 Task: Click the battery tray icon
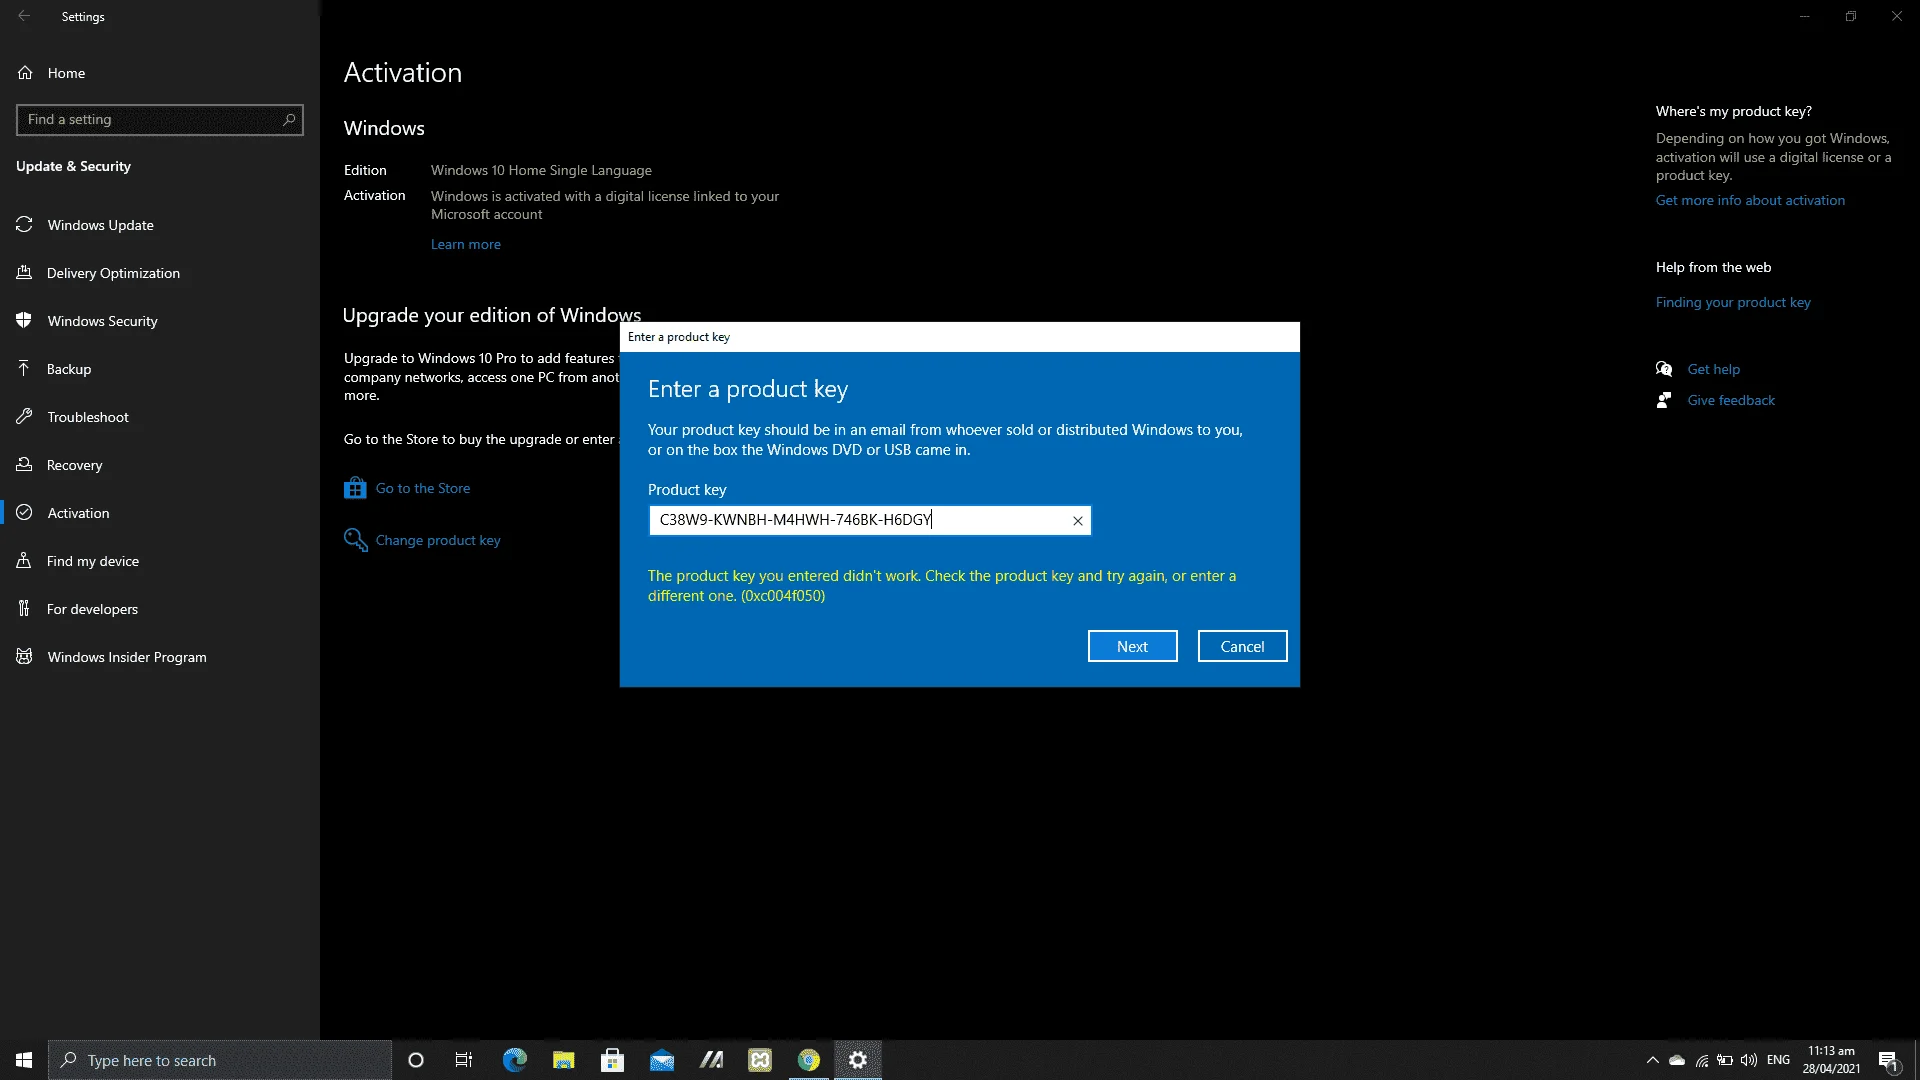tap(1725, 1060)
